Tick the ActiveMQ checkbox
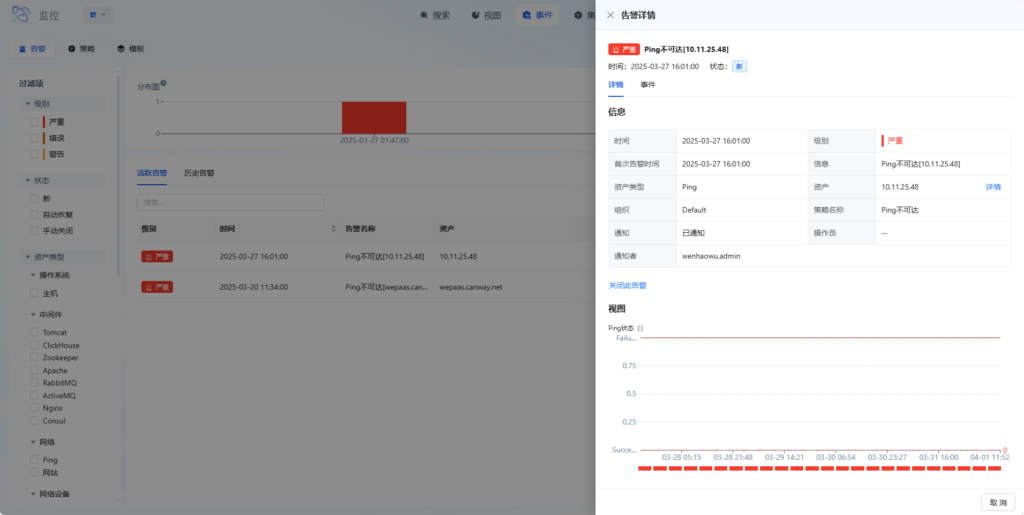The height and width of the screenshot is (515, 1024). click(34, 396)
